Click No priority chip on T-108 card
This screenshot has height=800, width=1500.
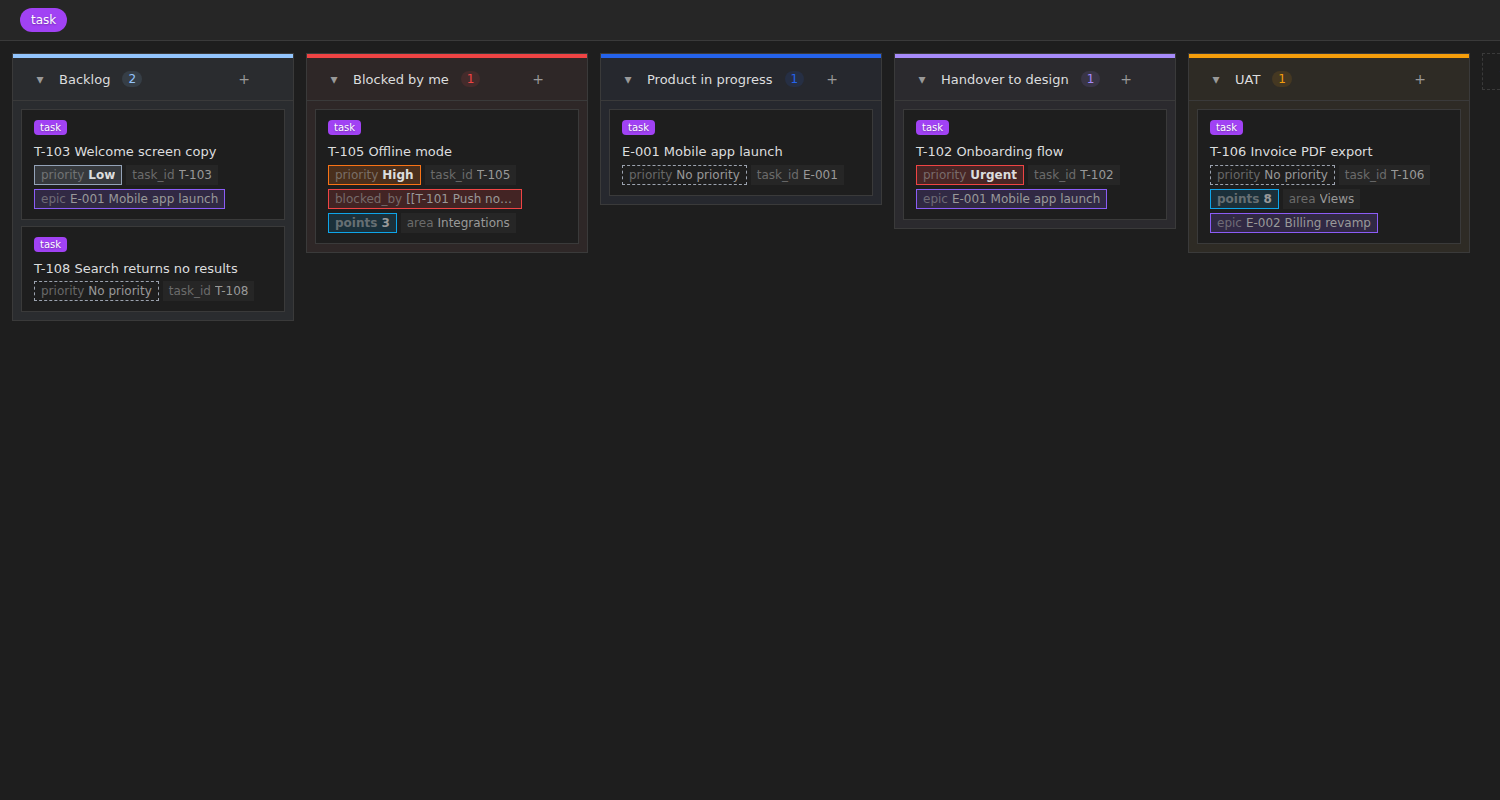pos(96,292)
